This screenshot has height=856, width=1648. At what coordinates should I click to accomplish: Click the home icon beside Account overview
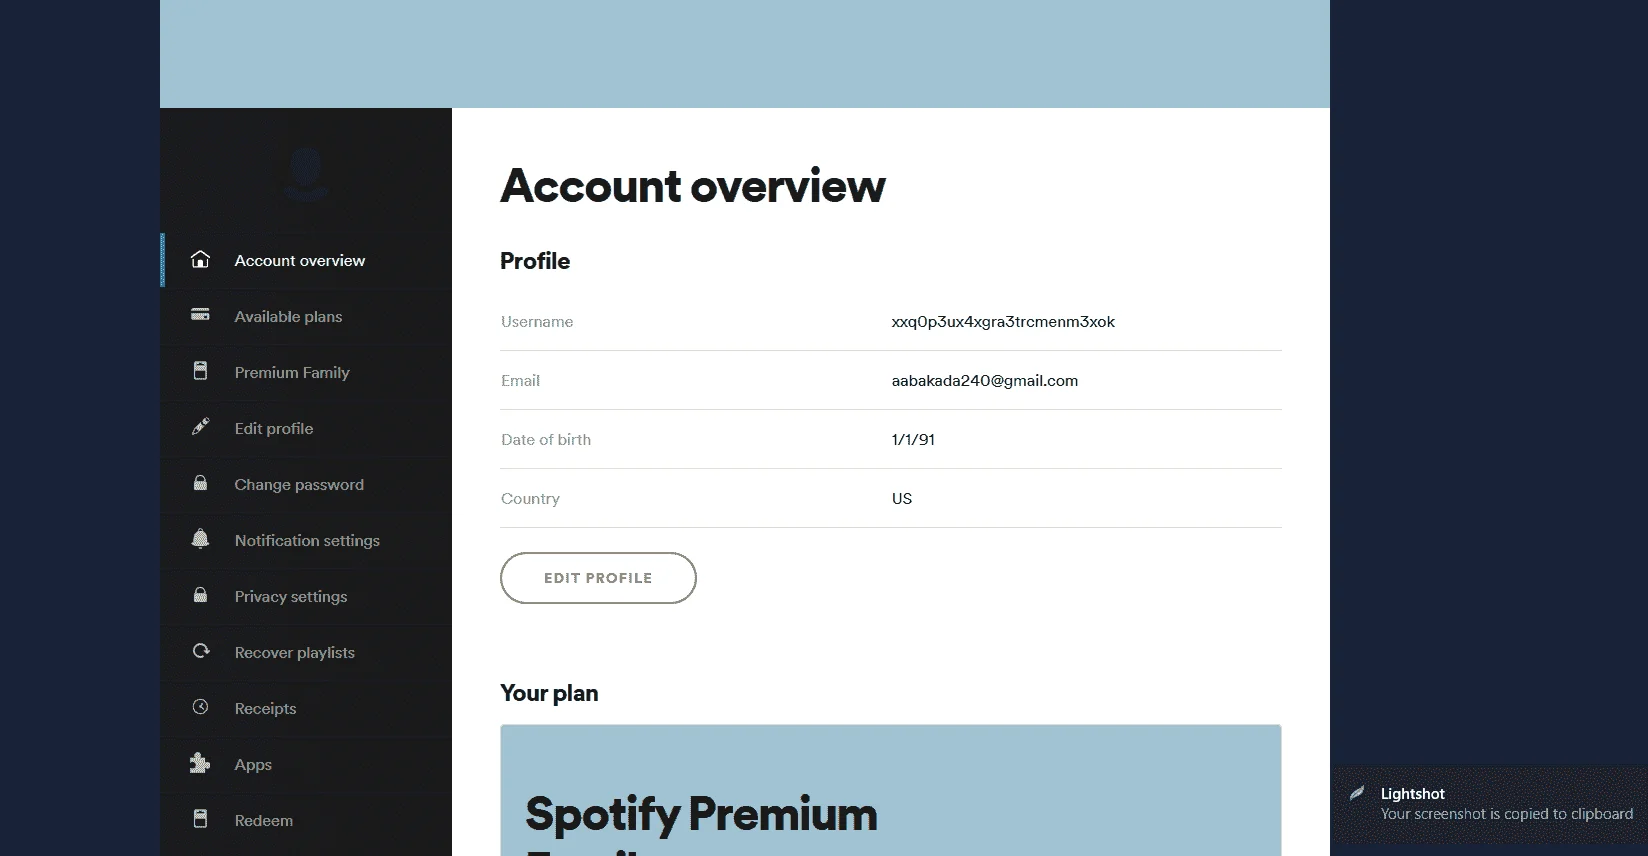[200, 260]
